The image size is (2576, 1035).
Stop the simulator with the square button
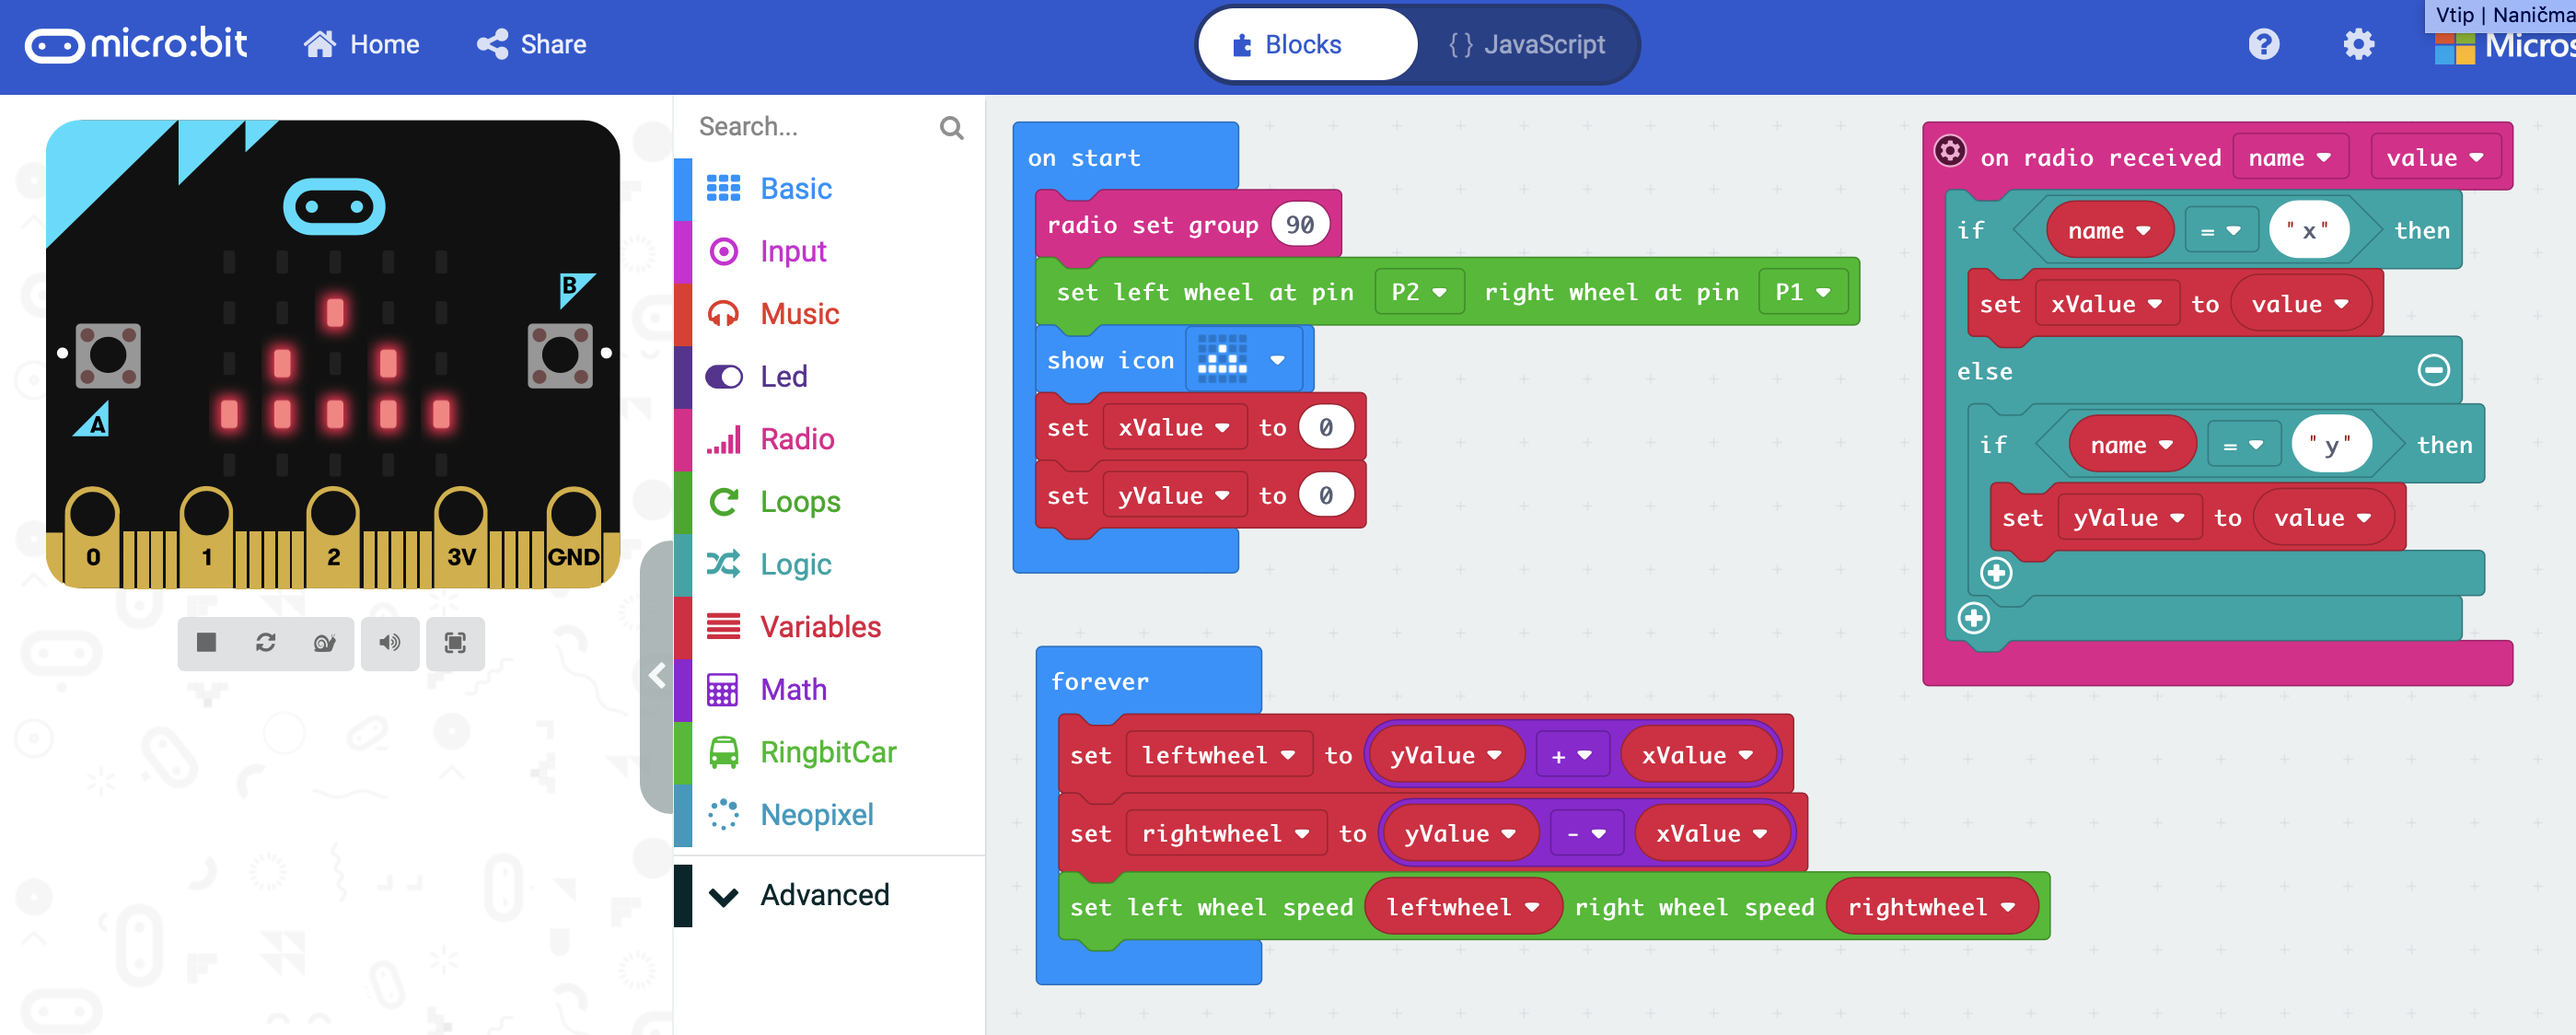click(206, 643)
